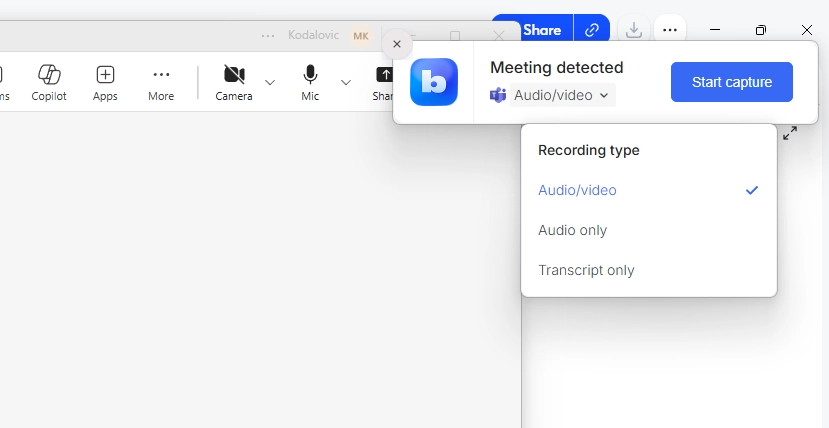This screenshot has width=829, height=428.
Task: Open Apps in the Teams toolbar
Action: point(105,82)
